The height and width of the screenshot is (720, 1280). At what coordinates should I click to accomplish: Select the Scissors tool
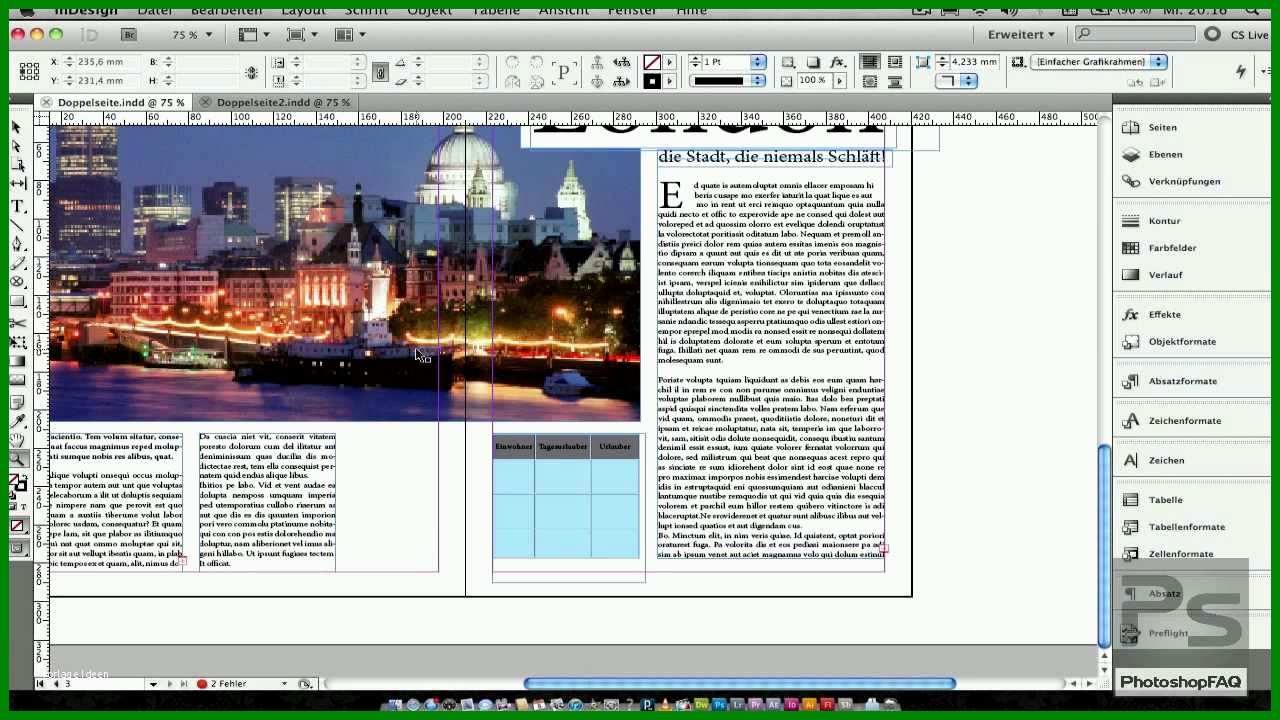pyautogui.click(x=18, y=323)
